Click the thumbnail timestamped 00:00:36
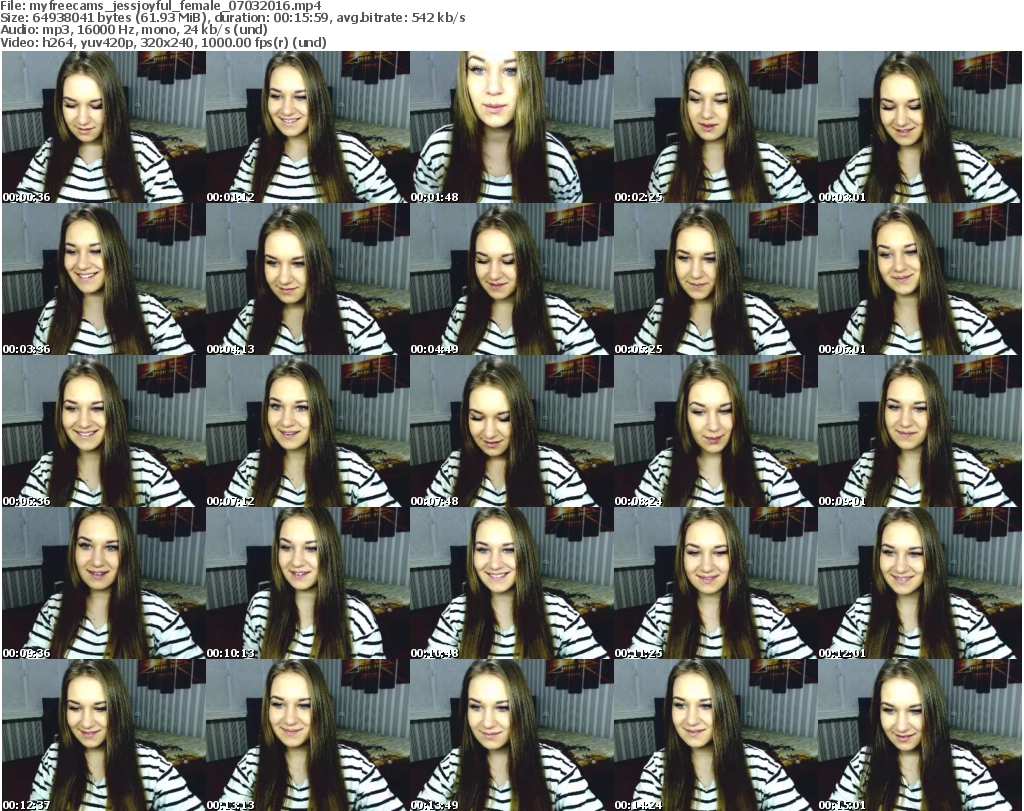 point(103,127)
